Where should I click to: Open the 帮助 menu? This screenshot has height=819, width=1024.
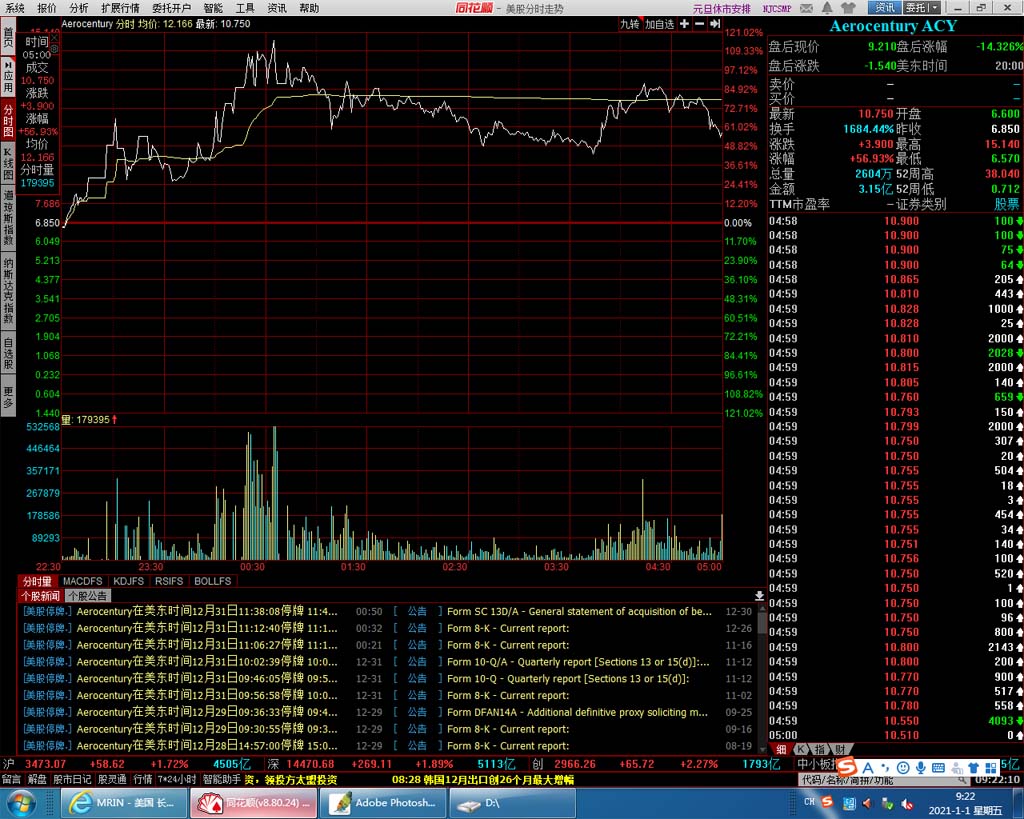pos(309,8)
